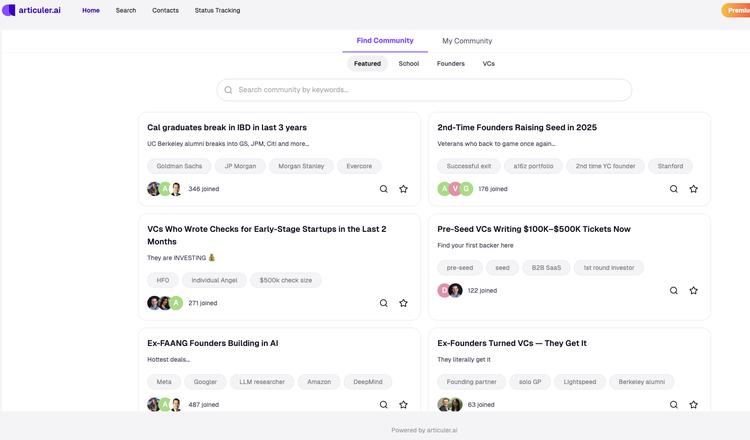The width and height of the screenshot is (750, 440).
Task: Click star icon on Ex-FAANG Founders card
Action: pos(403,405)
